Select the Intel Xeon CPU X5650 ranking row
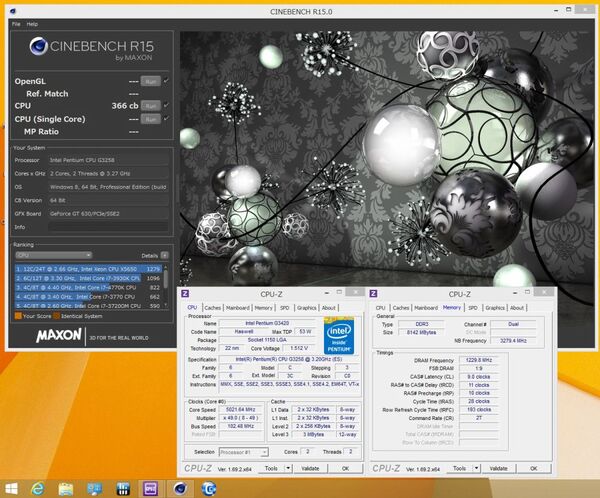 tap(88, 269)
